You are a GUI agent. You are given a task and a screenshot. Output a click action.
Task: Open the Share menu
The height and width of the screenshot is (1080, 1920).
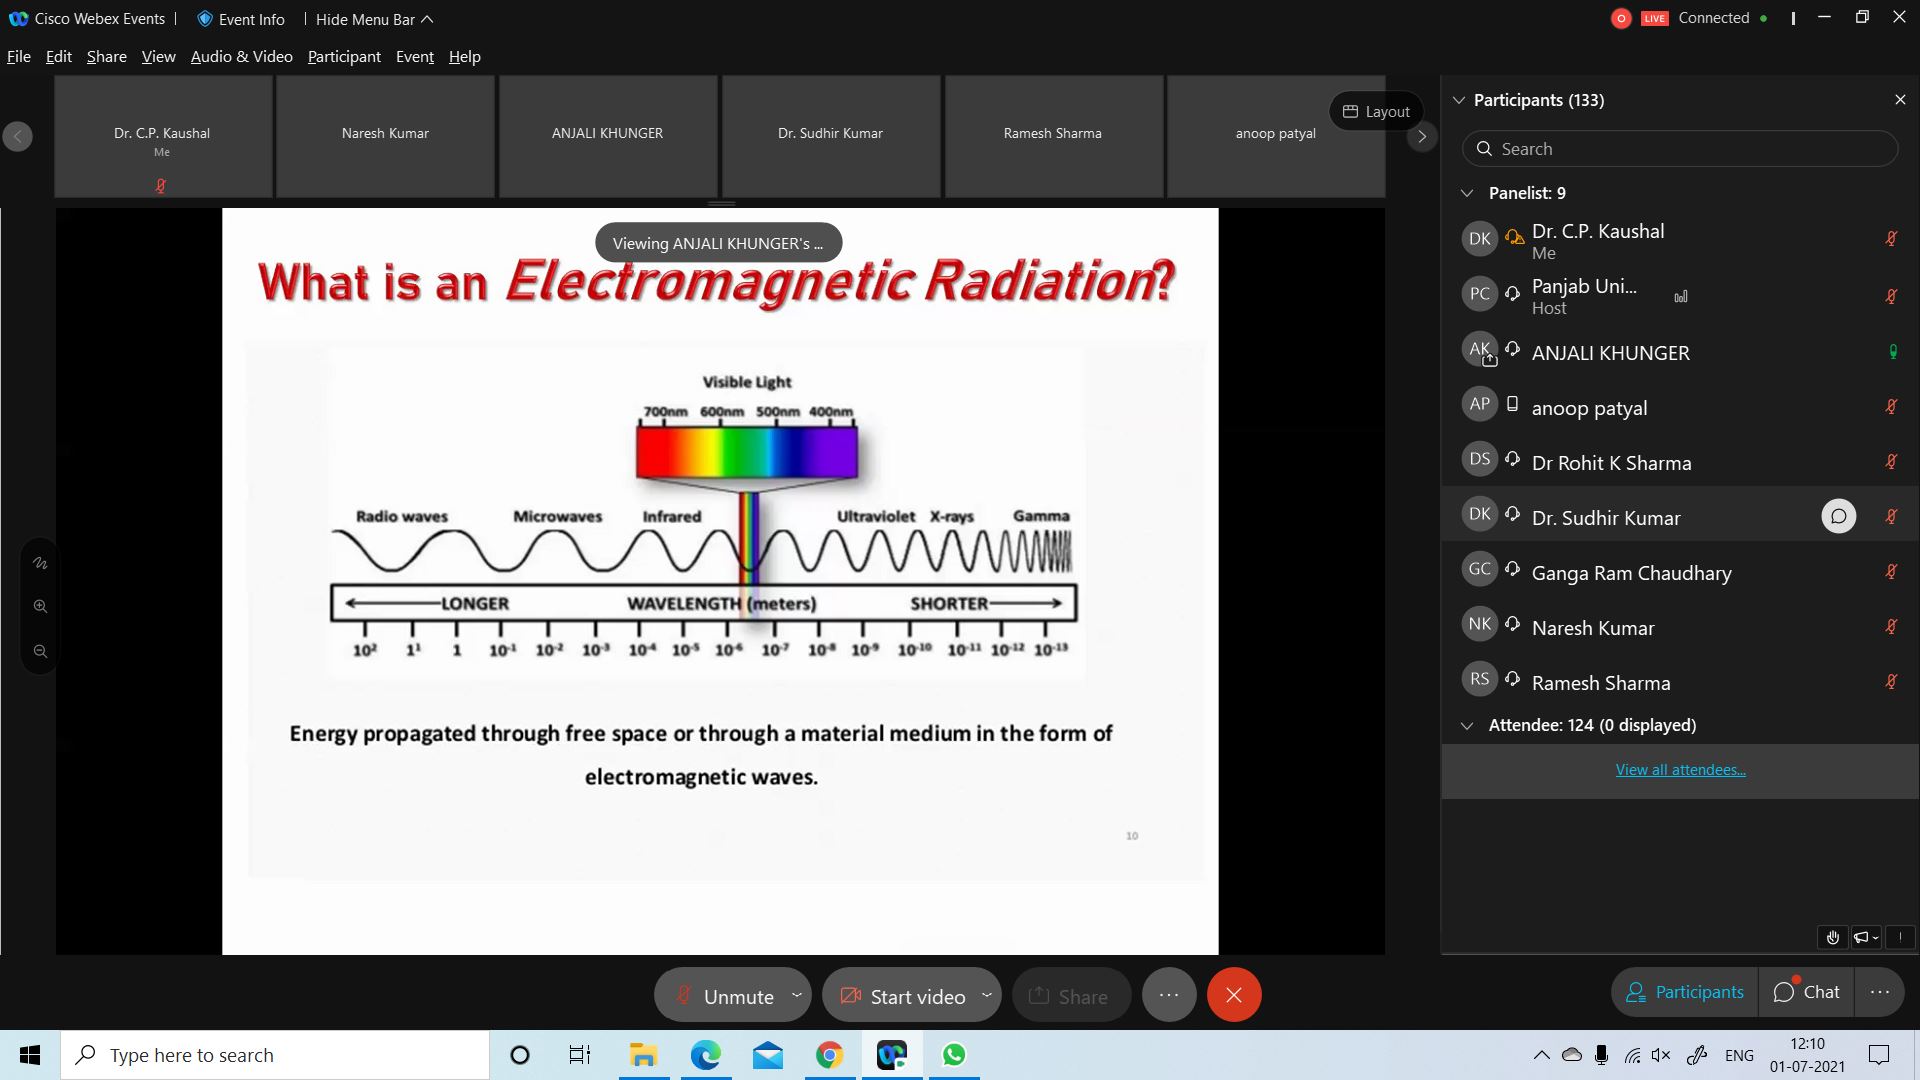click(x=107, y=56)
